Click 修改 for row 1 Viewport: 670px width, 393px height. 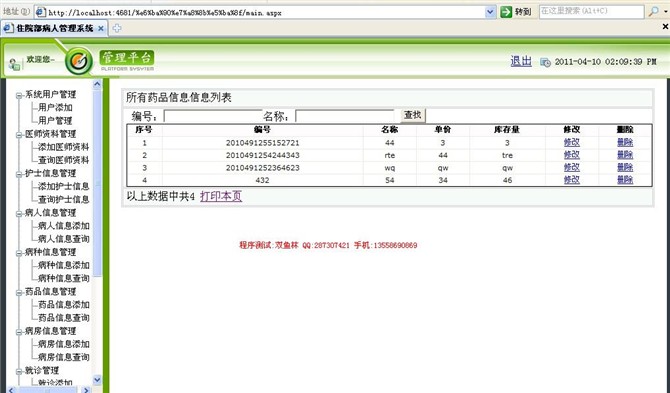click(x=571, y=142)
